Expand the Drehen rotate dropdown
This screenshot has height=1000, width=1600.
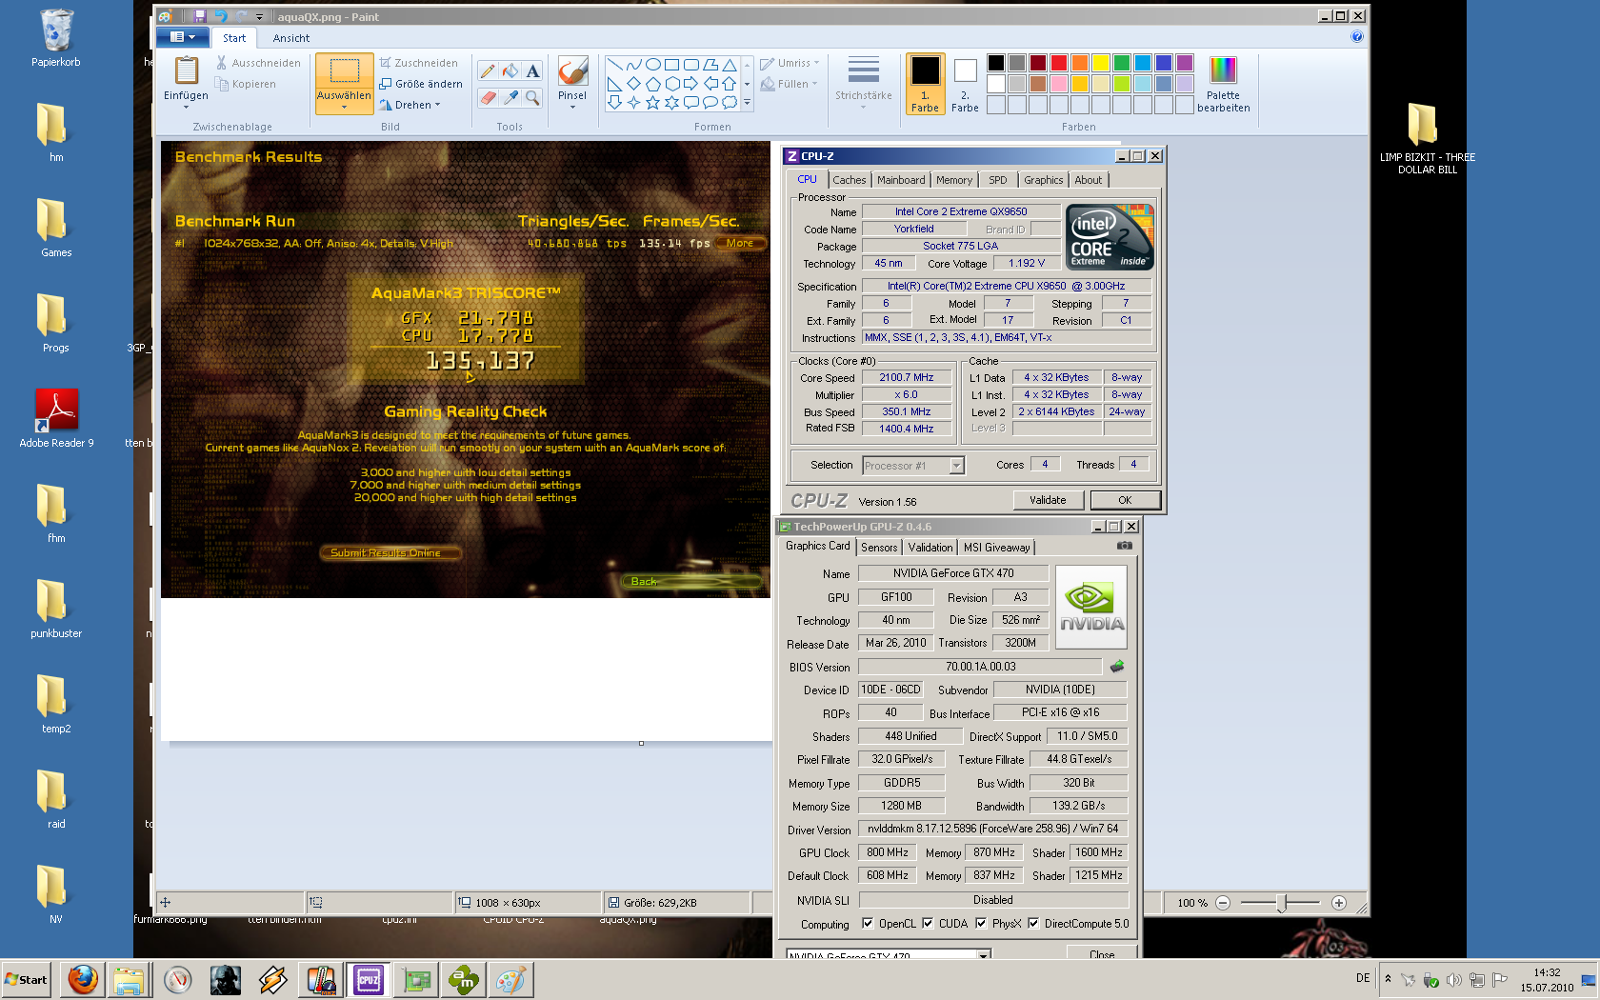click(438, 105)
